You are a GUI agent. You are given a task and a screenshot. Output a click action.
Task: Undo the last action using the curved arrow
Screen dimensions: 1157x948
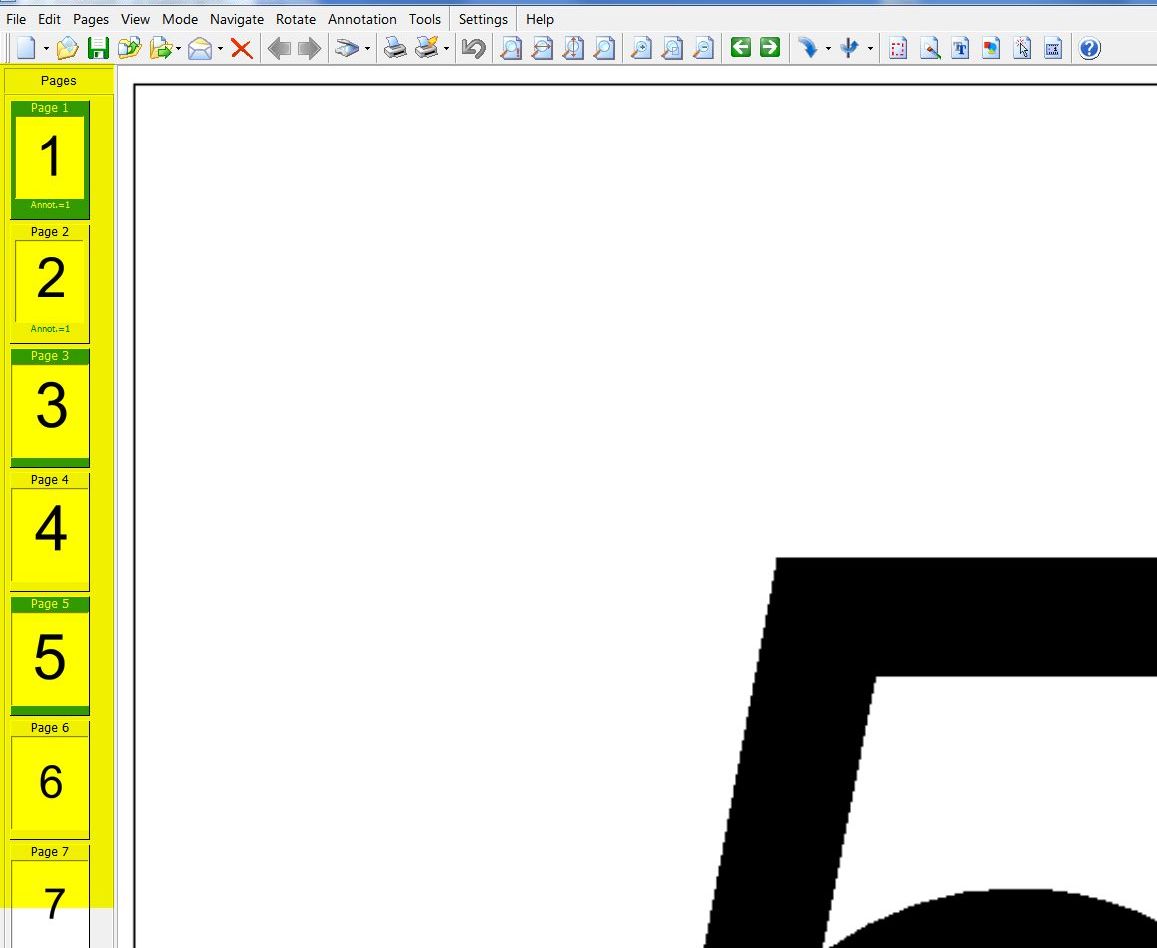pyautogui.click(x=473, y=48)
